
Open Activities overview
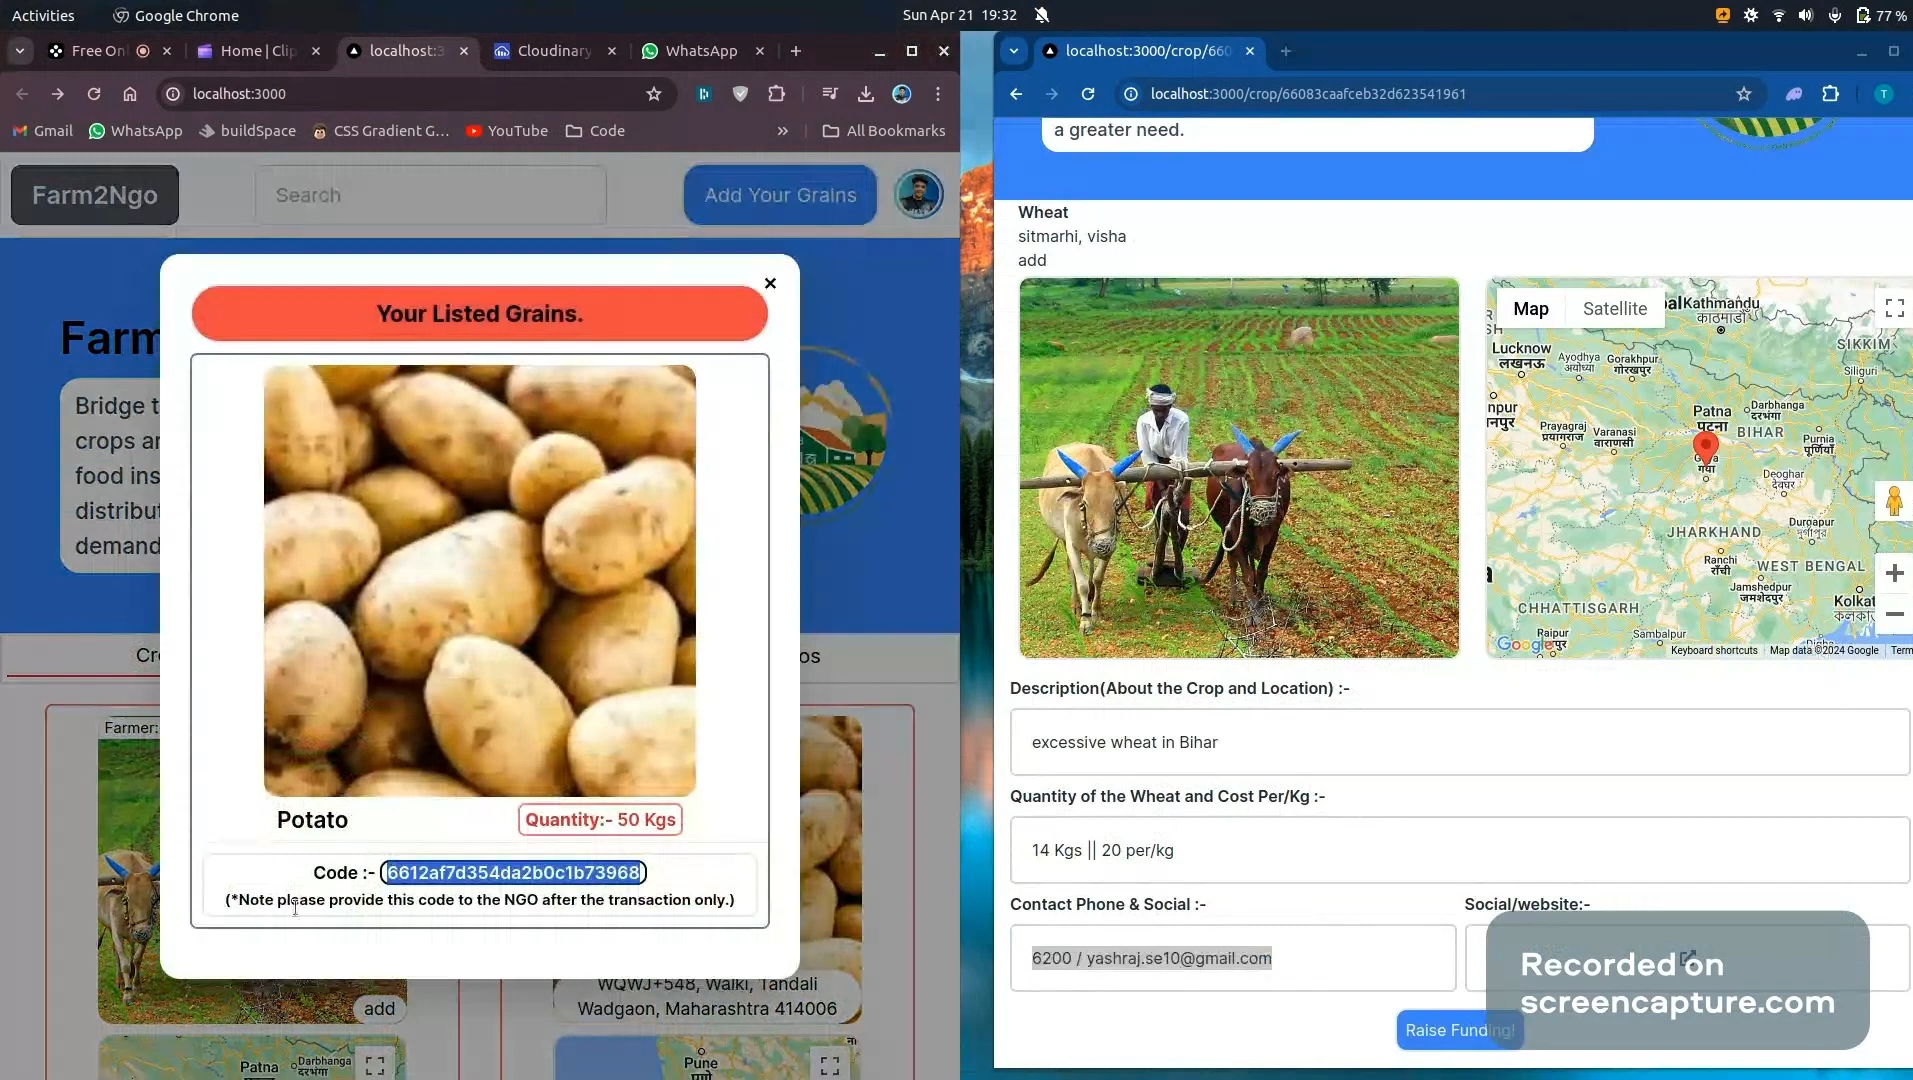pos(43,15)
